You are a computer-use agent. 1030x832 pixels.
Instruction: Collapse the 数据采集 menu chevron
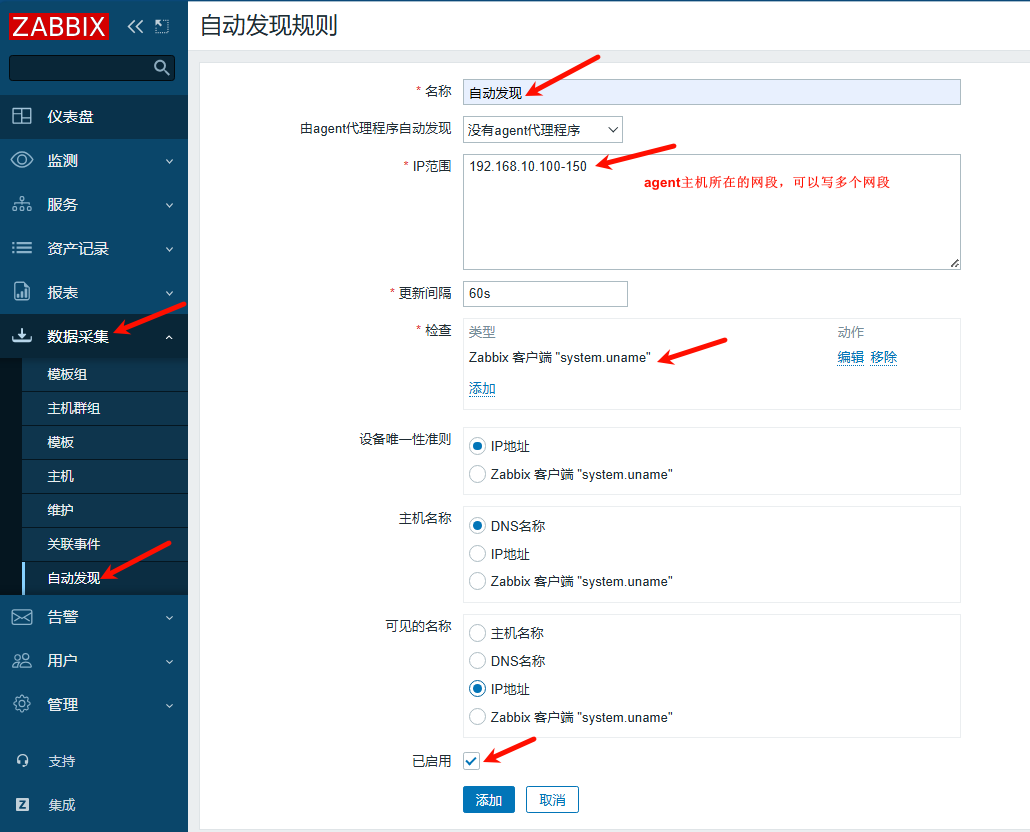click(169, 337)
